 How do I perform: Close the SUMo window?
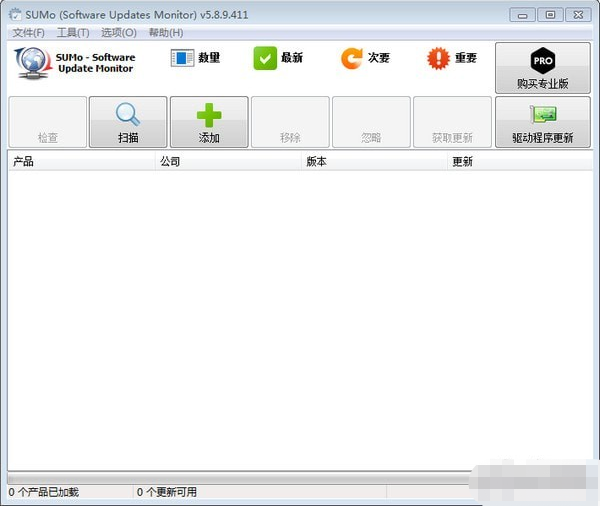(x=578, y=15)
